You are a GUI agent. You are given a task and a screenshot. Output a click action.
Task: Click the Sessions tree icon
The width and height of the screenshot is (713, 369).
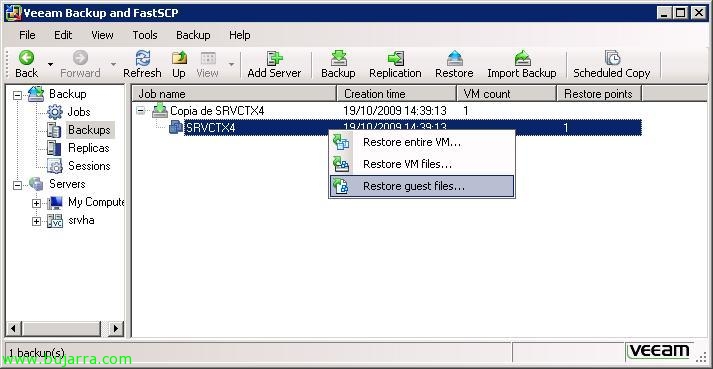[x=55, y=166]
